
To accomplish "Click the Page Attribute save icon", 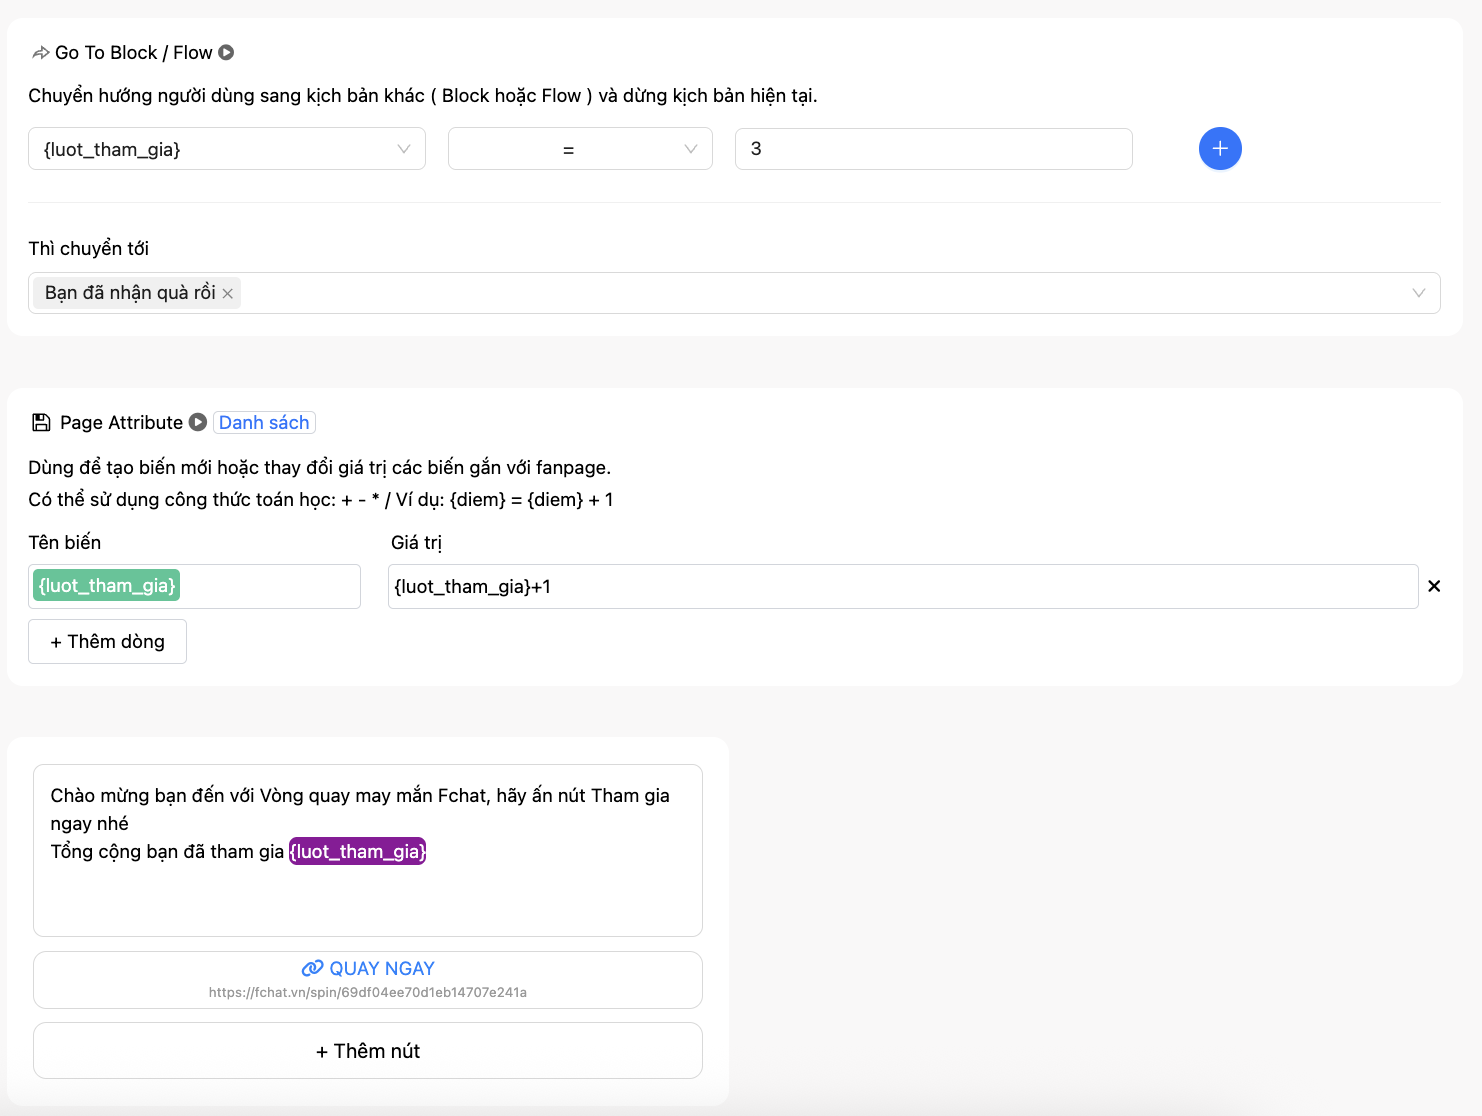I will click(x=41, y=423).
